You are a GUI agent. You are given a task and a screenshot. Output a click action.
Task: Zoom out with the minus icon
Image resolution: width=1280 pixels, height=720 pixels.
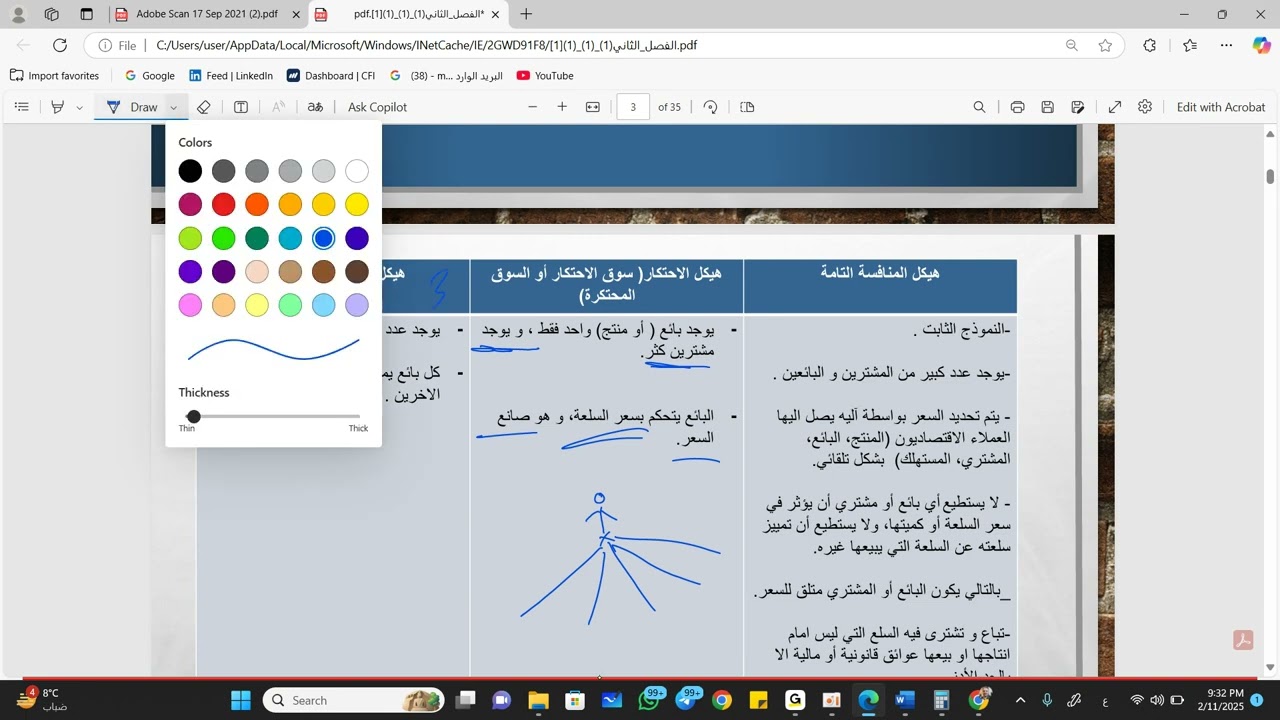pos(532,107)
